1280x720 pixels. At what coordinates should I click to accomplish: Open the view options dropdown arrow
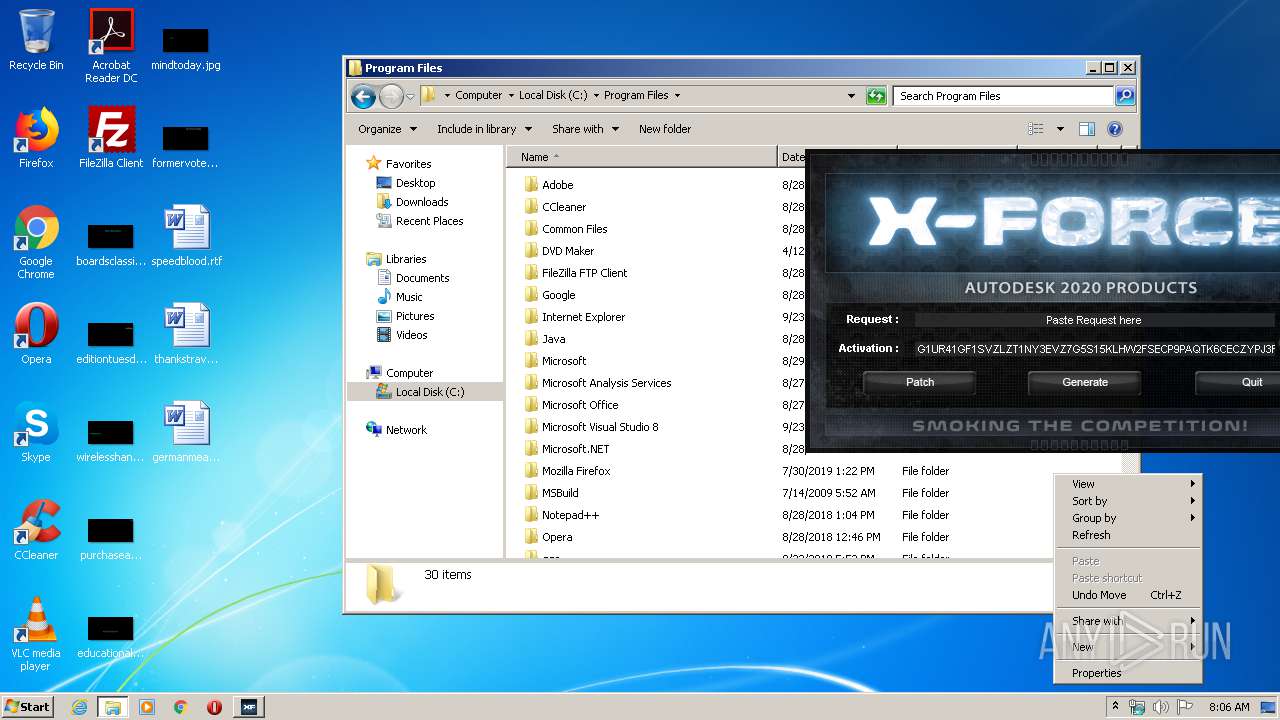1059,129
